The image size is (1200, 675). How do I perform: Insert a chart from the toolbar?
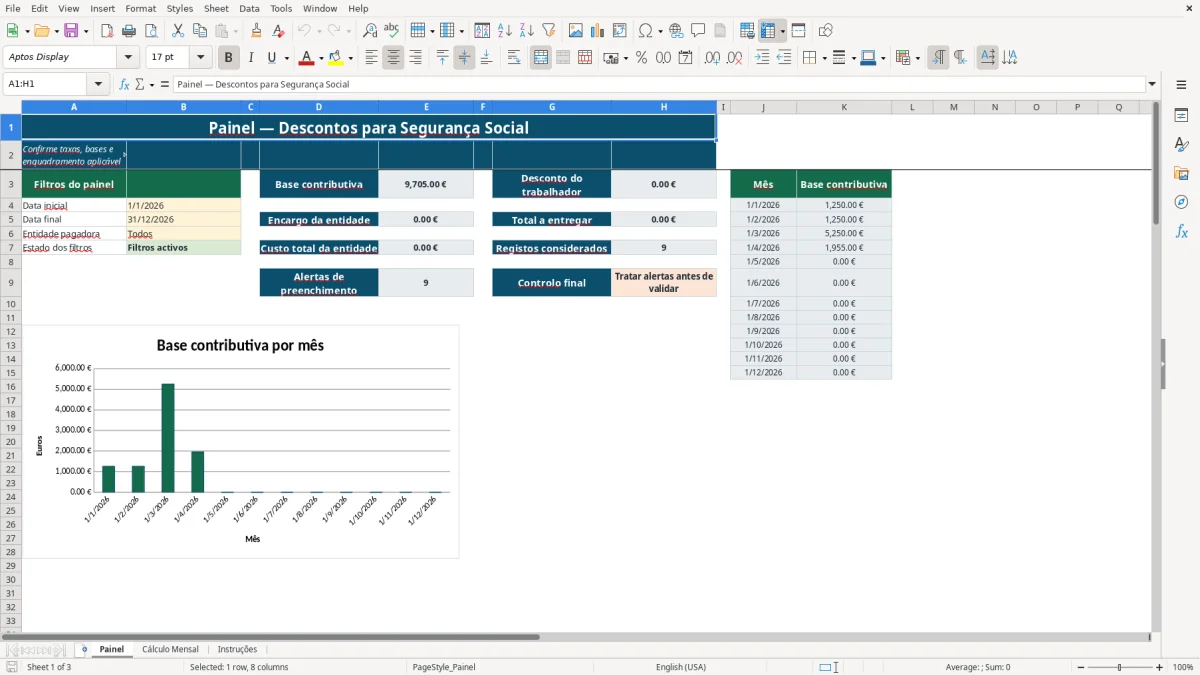[598, 31]
